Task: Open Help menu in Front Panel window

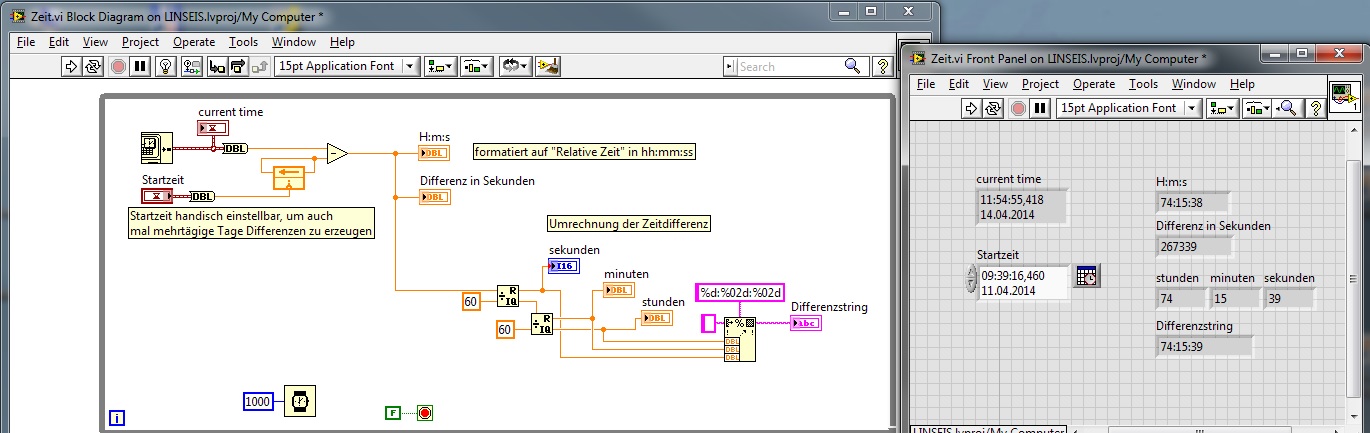Action: (x=1242, y=84)
